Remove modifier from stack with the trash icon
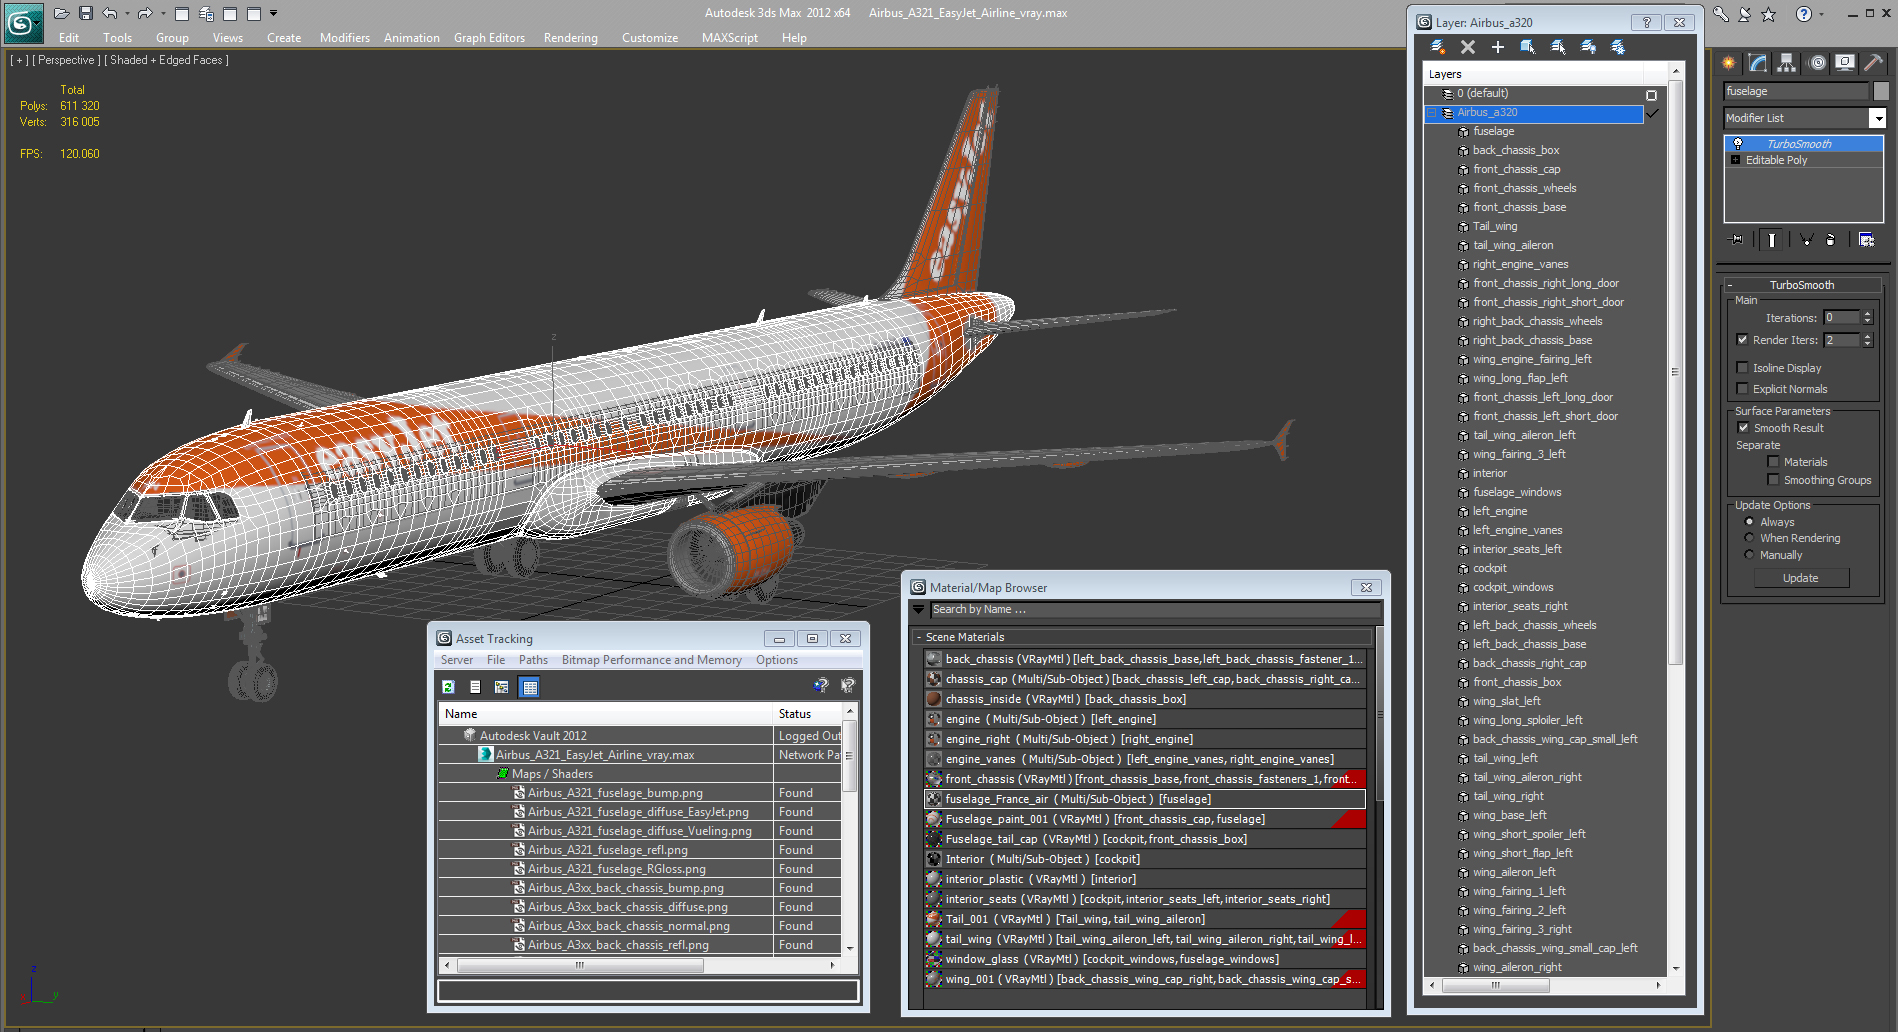 tap(1830, 240)
